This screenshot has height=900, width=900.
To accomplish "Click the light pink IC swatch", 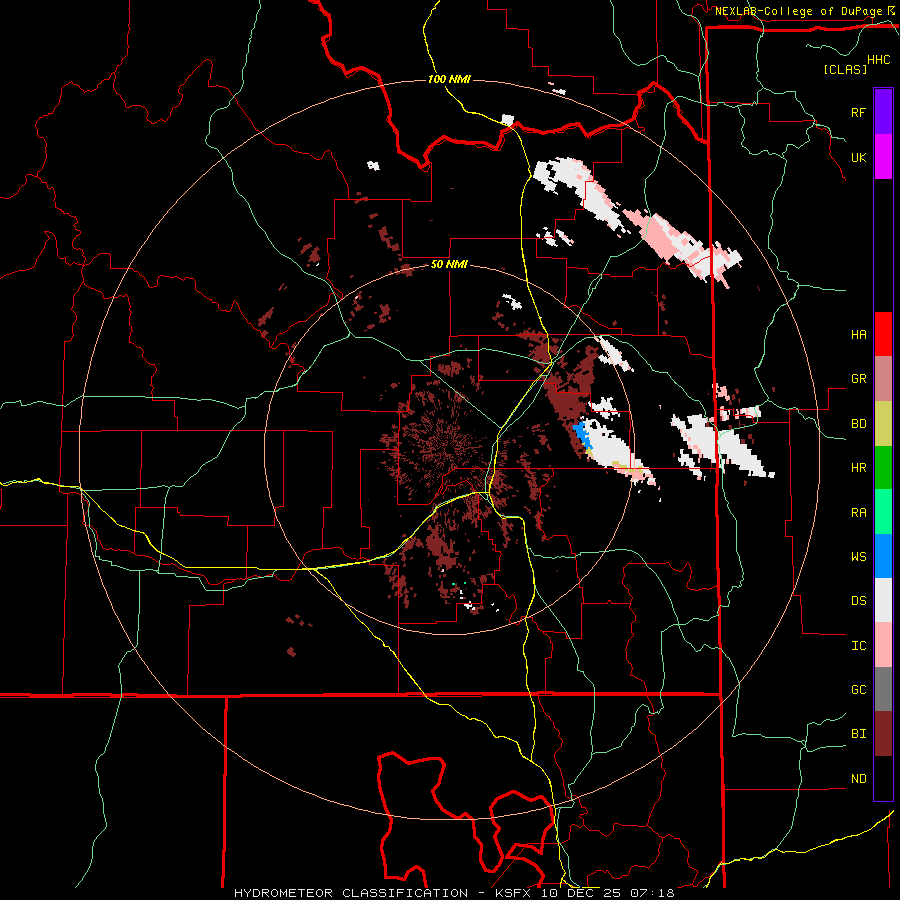I will (x=883, y=645).
